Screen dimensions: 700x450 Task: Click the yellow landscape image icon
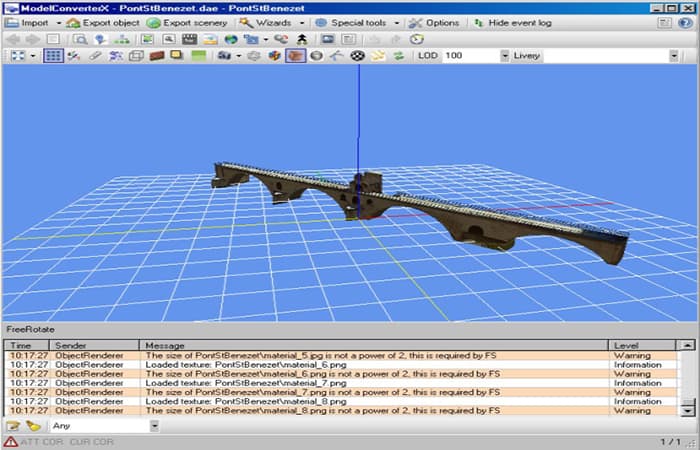210,39
